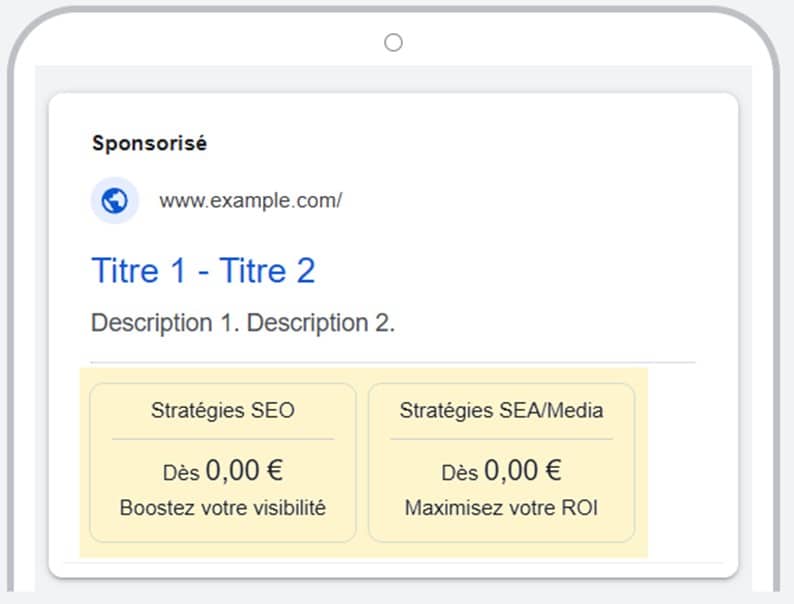The width and height of the screenshot is (794, 604).
Task: Click the 'Maximisez votre ROI' text
Action: 501,508
